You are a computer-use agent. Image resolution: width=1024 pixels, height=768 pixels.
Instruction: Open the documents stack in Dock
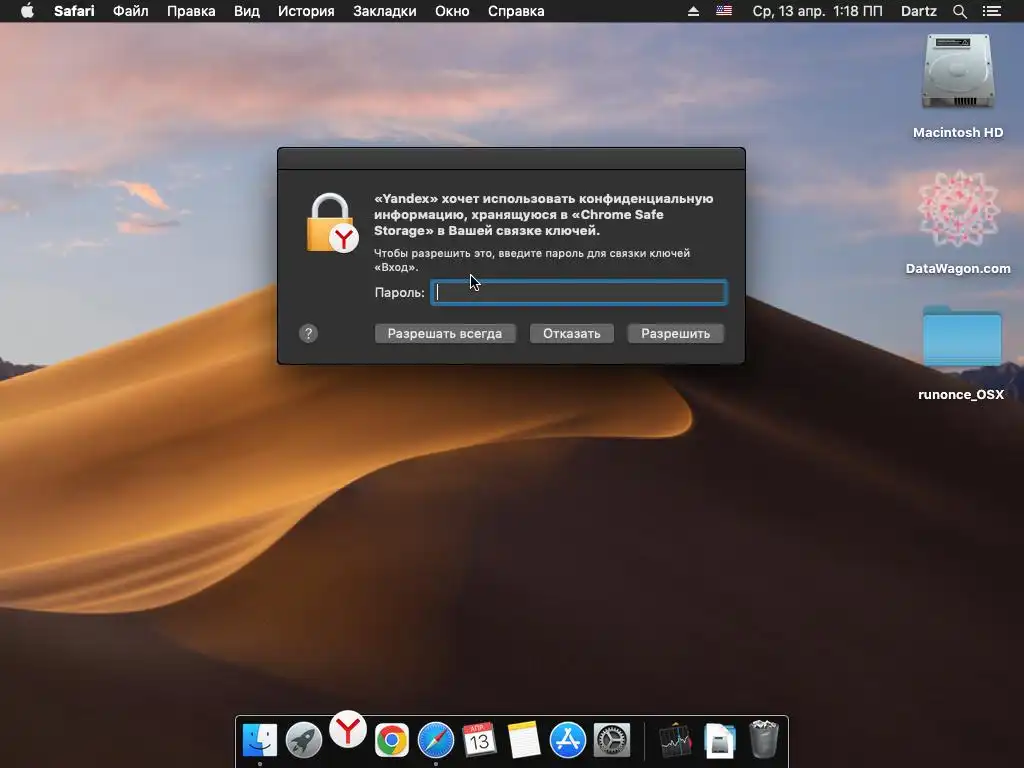(720, 741)
